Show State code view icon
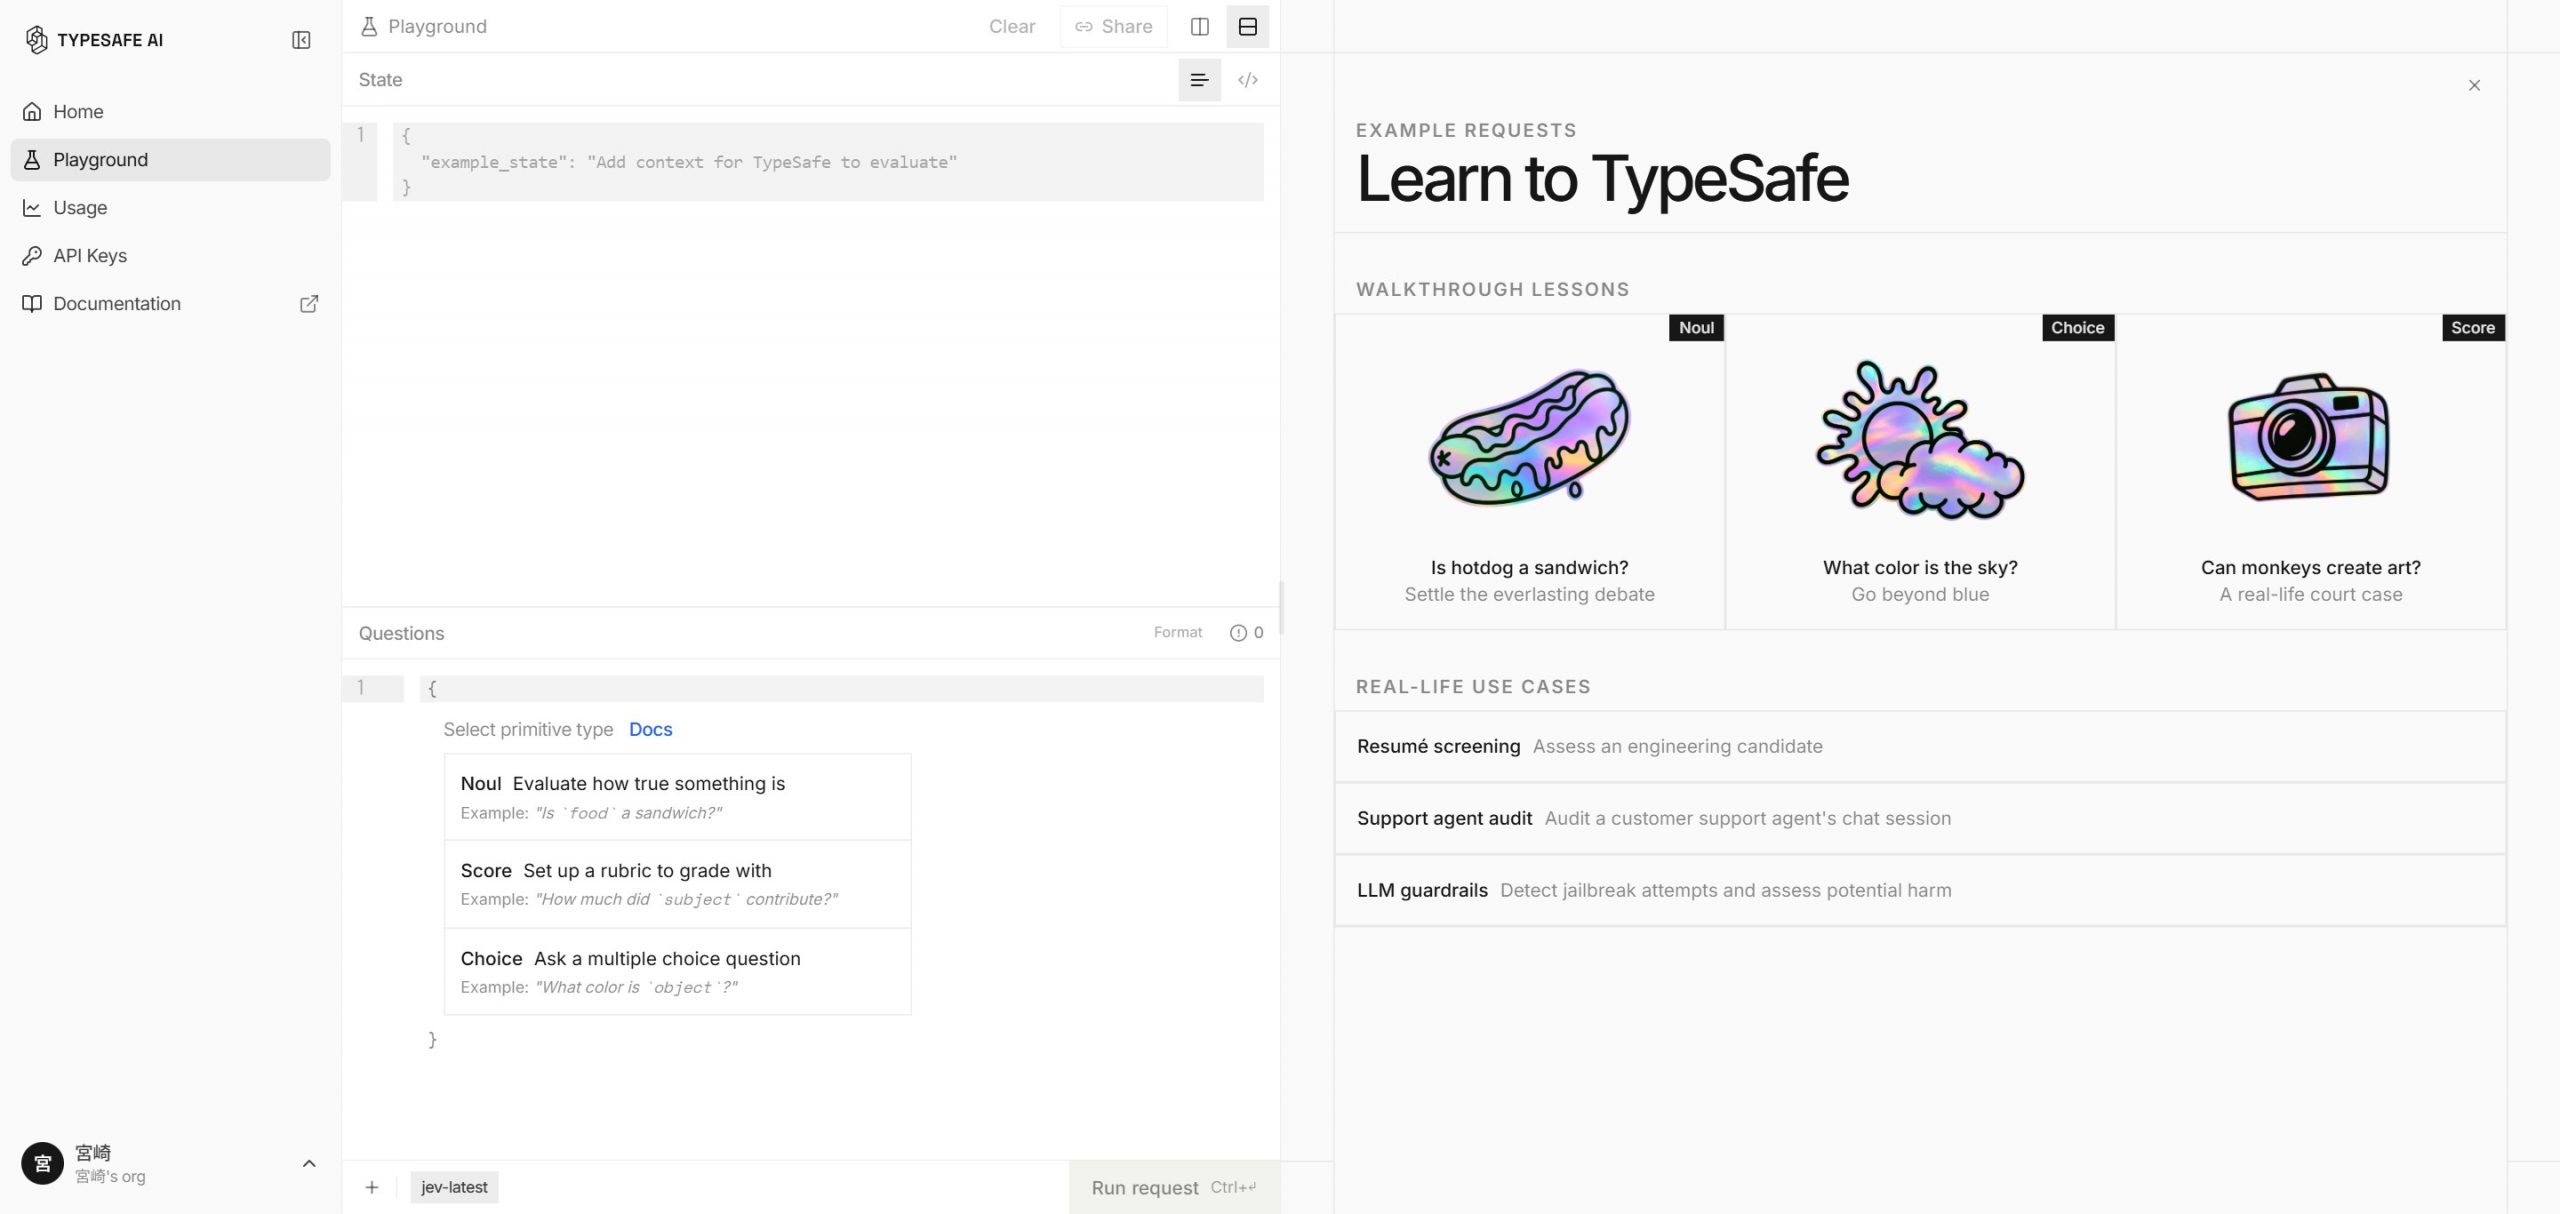 pyautogui.click(x=1248, y=80)
